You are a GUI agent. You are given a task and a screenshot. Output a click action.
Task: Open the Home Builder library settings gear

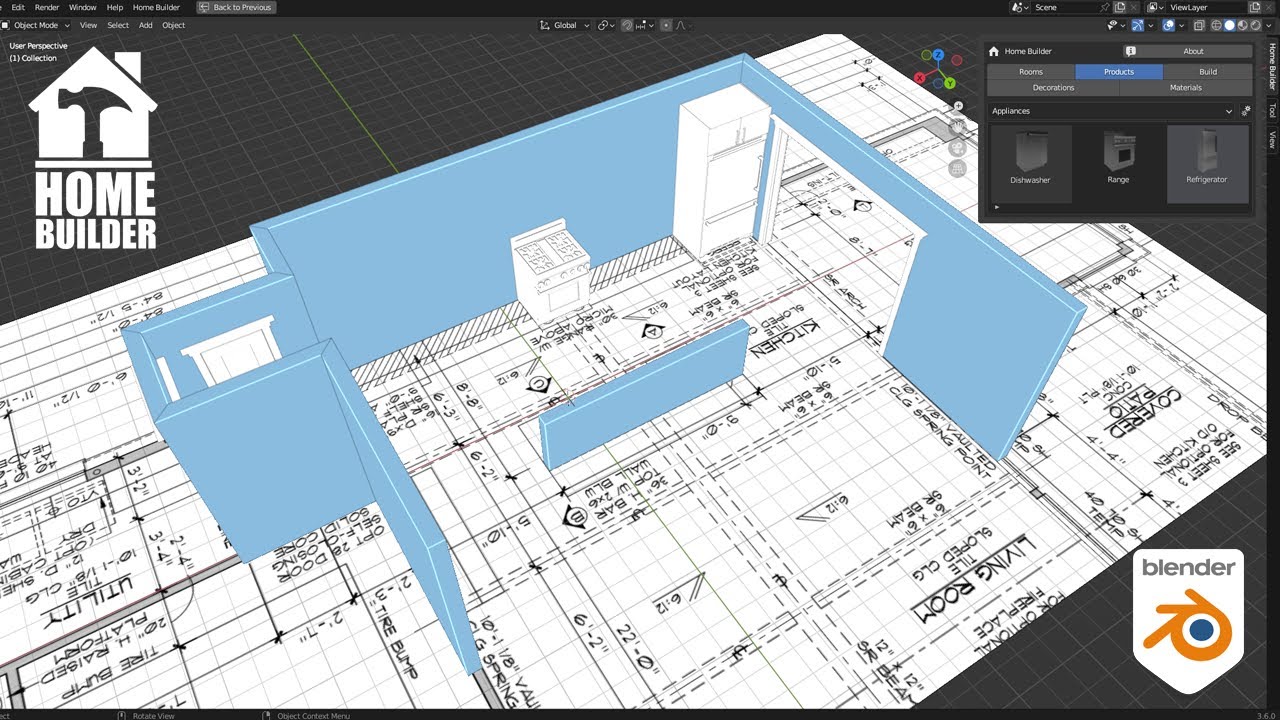tap(1246, 111)
